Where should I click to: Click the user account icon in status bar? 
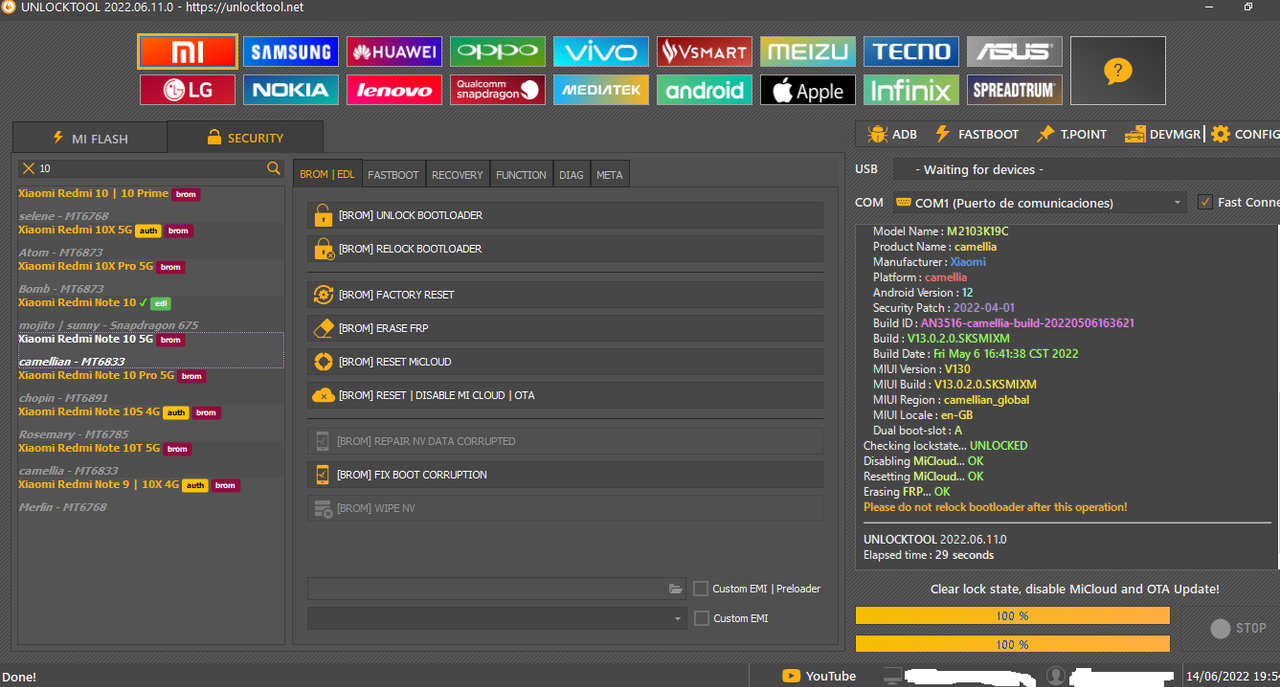1054,676
